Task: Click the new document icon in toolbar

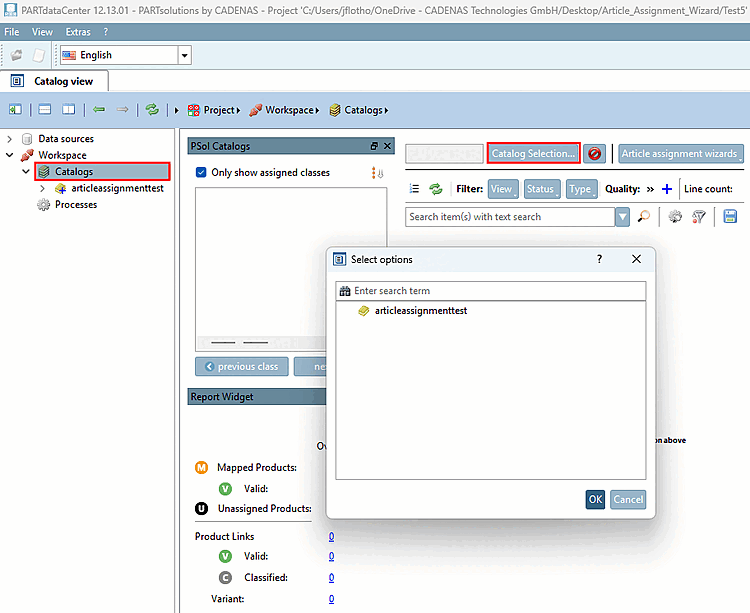Action: [x=39, y=55]
